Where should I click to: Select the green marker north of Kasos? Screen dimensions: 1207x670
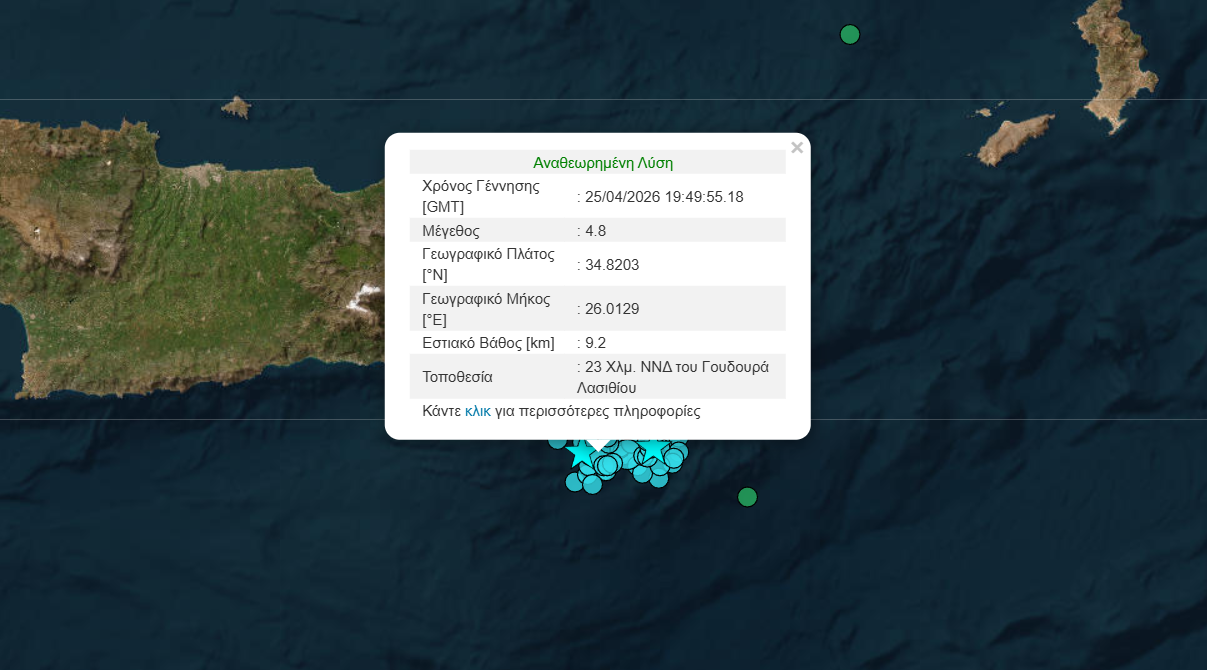click(850, 35)
